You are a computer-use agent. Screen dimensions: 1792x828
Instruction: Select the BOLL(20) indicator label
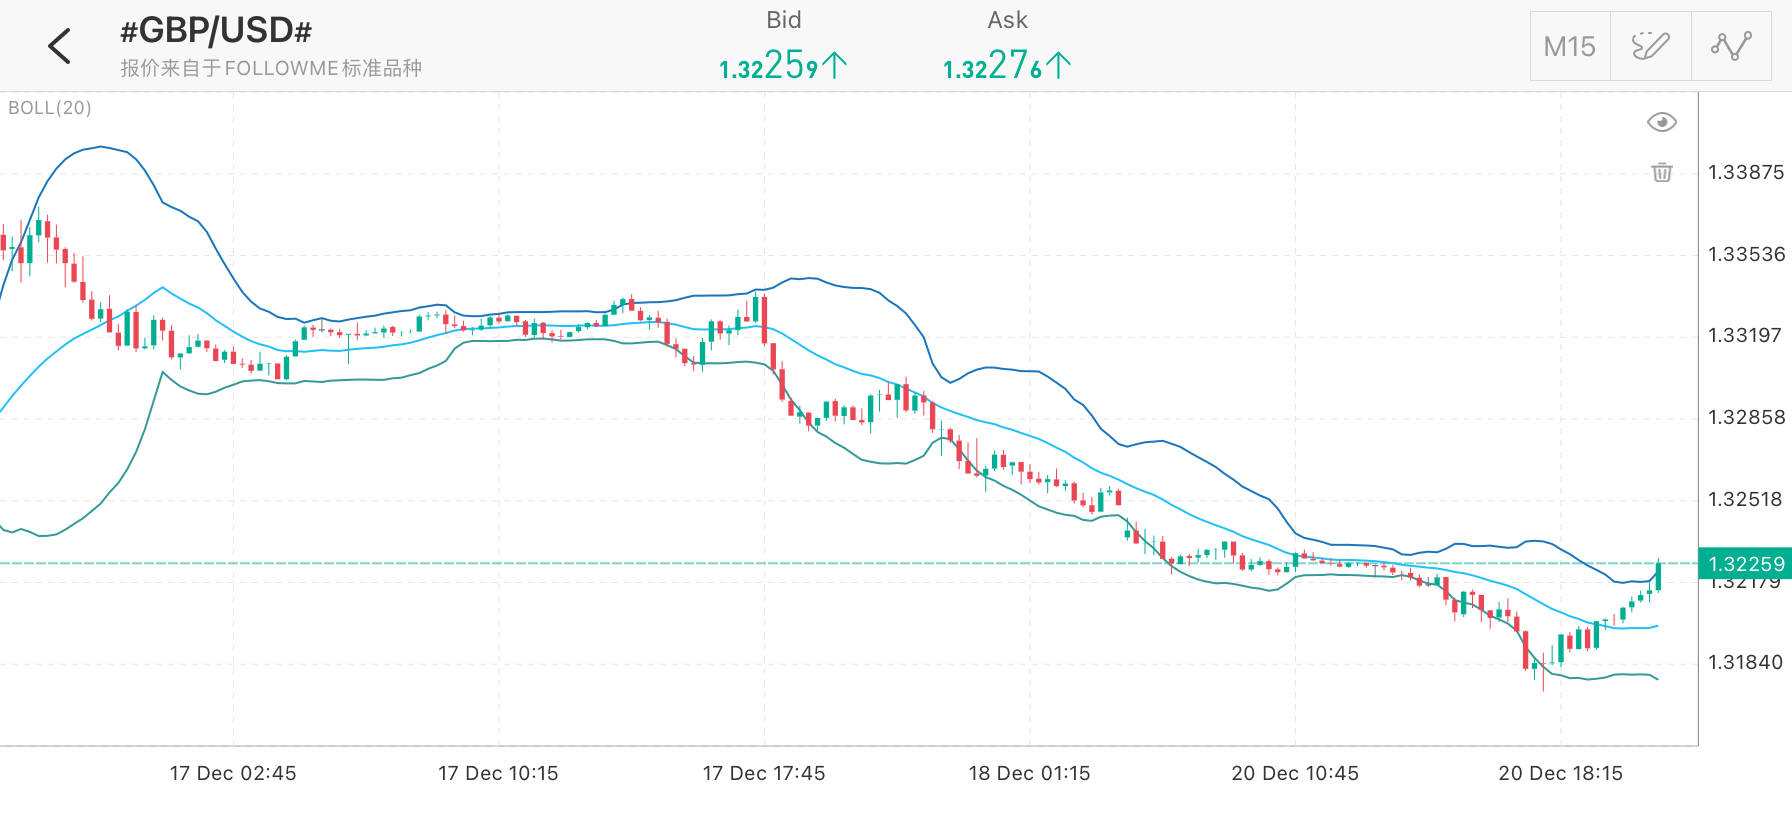click(x=50, y=108)
